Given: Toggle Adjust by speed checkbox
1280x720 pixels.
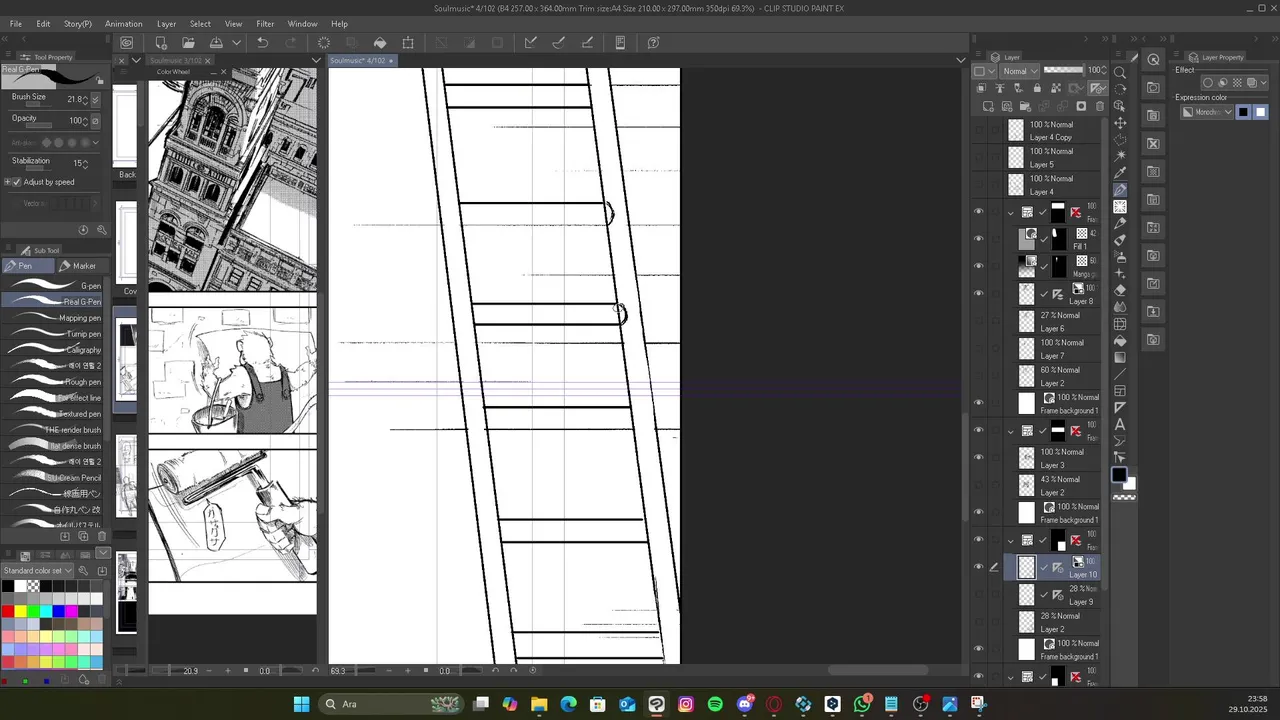Looking at the screenshot, I should click(x=16, y=182).
